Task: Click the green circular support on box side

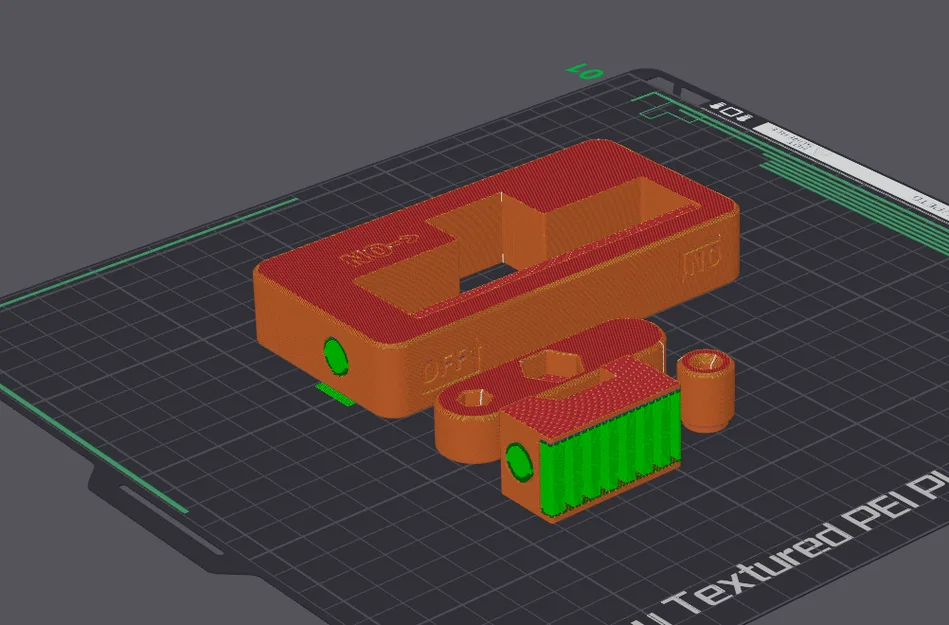Action: point(335,355)
